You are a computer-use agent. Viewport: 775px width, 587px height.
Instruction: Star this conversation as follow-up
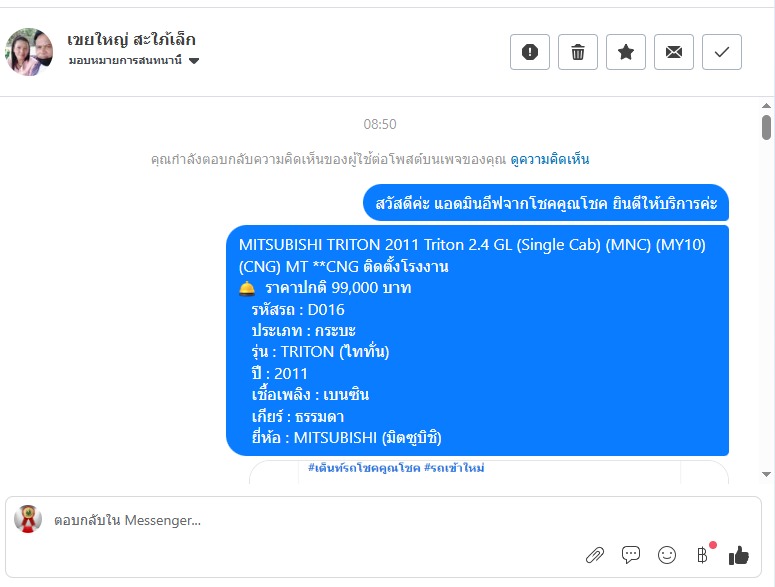click(x=626, y=52)
